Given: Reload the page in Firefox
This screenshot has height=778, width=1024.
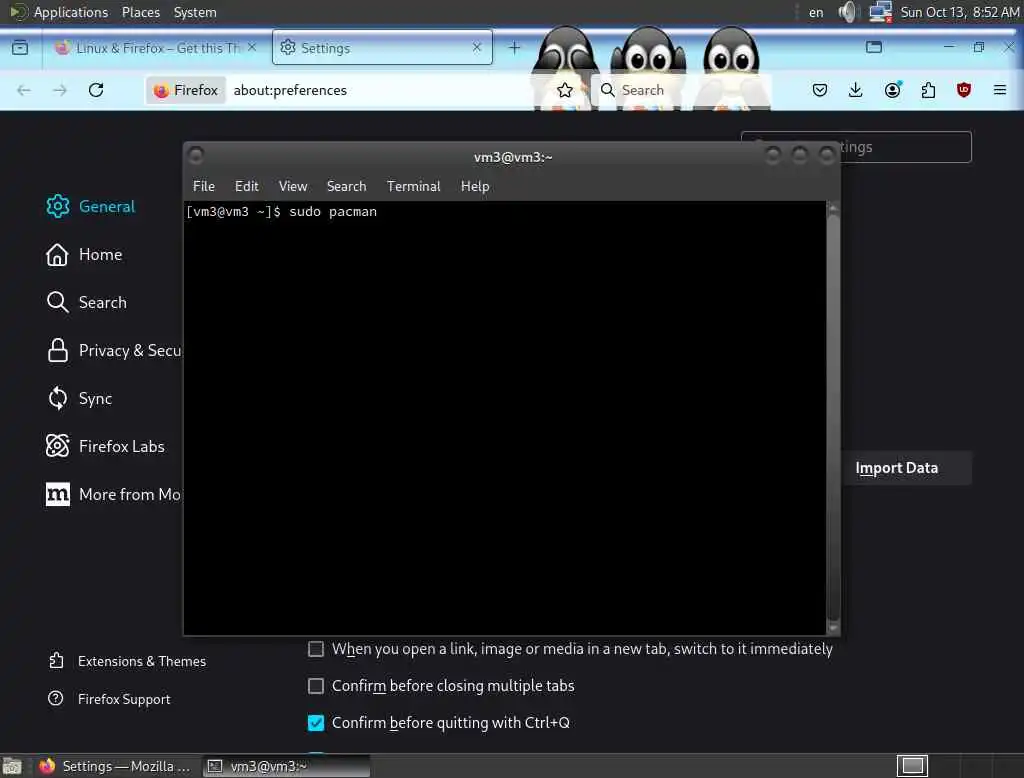Looking at the screenshot, I should click(x=96, y=90).
